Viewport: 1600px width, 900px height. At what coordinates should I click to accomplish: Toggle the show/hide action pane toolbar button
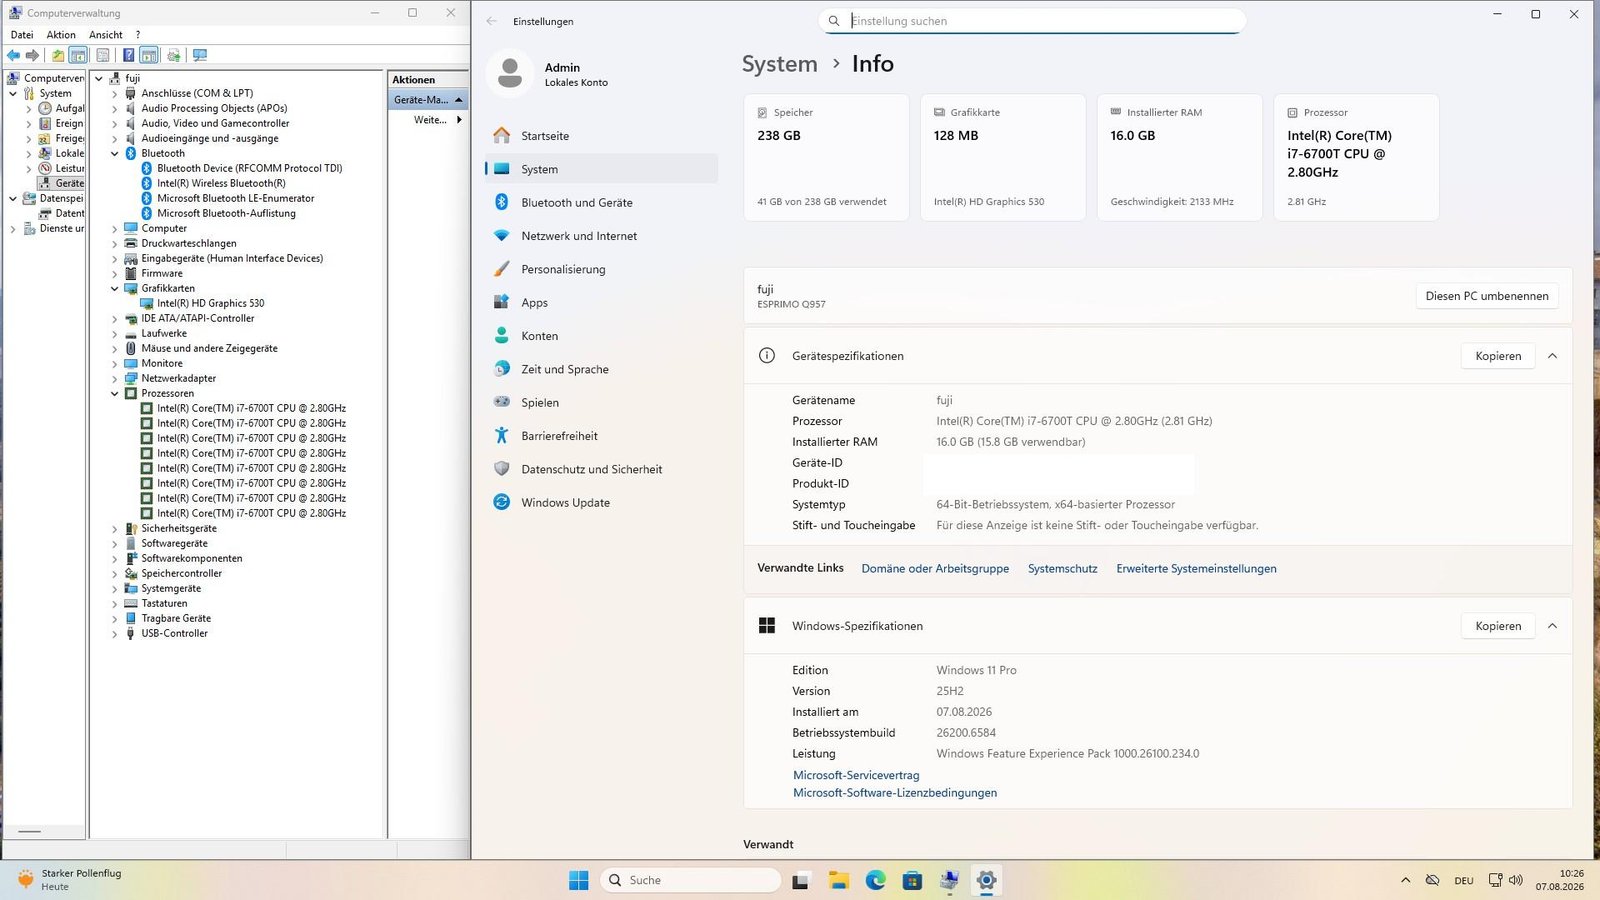(x=149, y=55)
